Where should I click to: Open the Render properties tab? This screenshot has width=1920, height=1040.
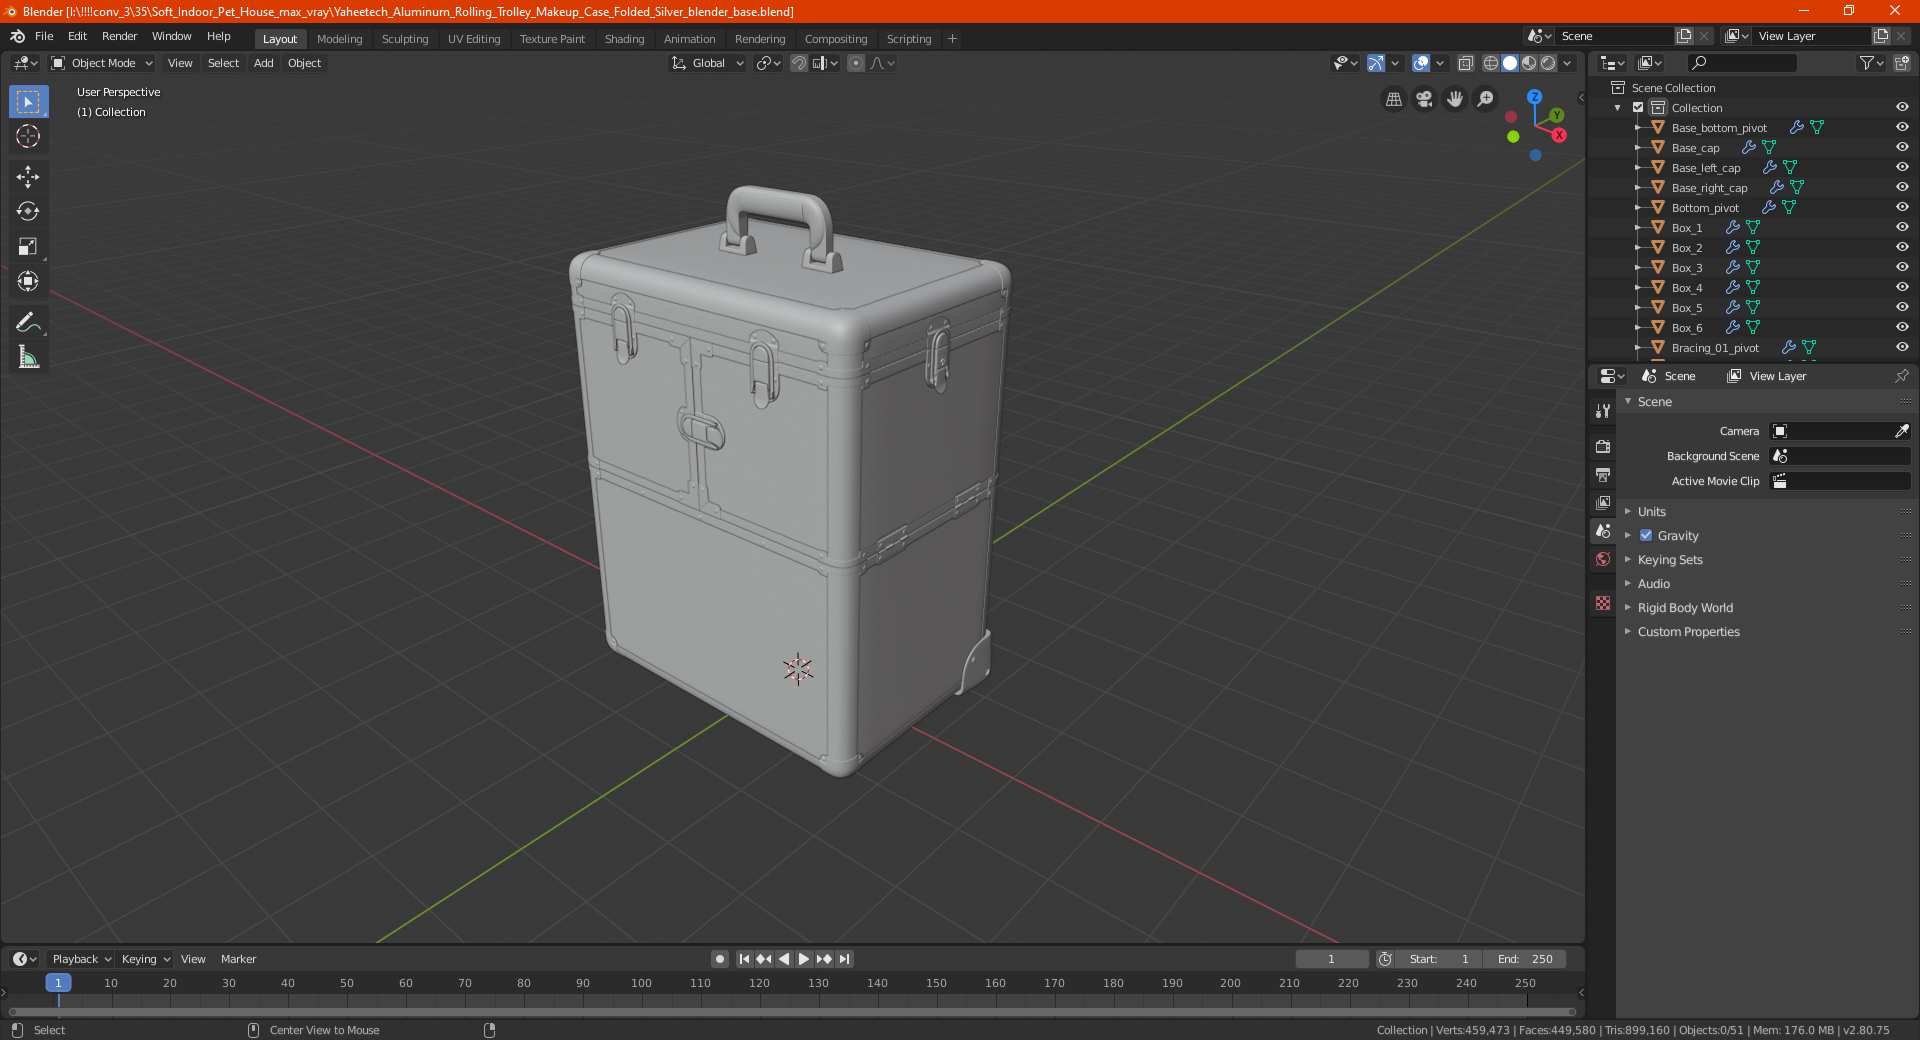click(1603, 446)
